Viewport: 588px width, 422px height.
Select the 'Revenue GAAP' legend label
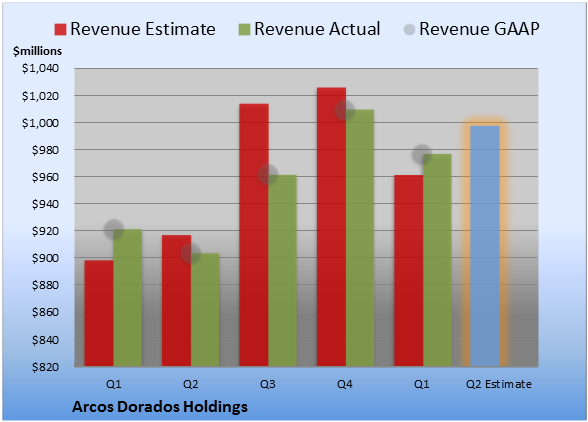(x=479, y=29)
